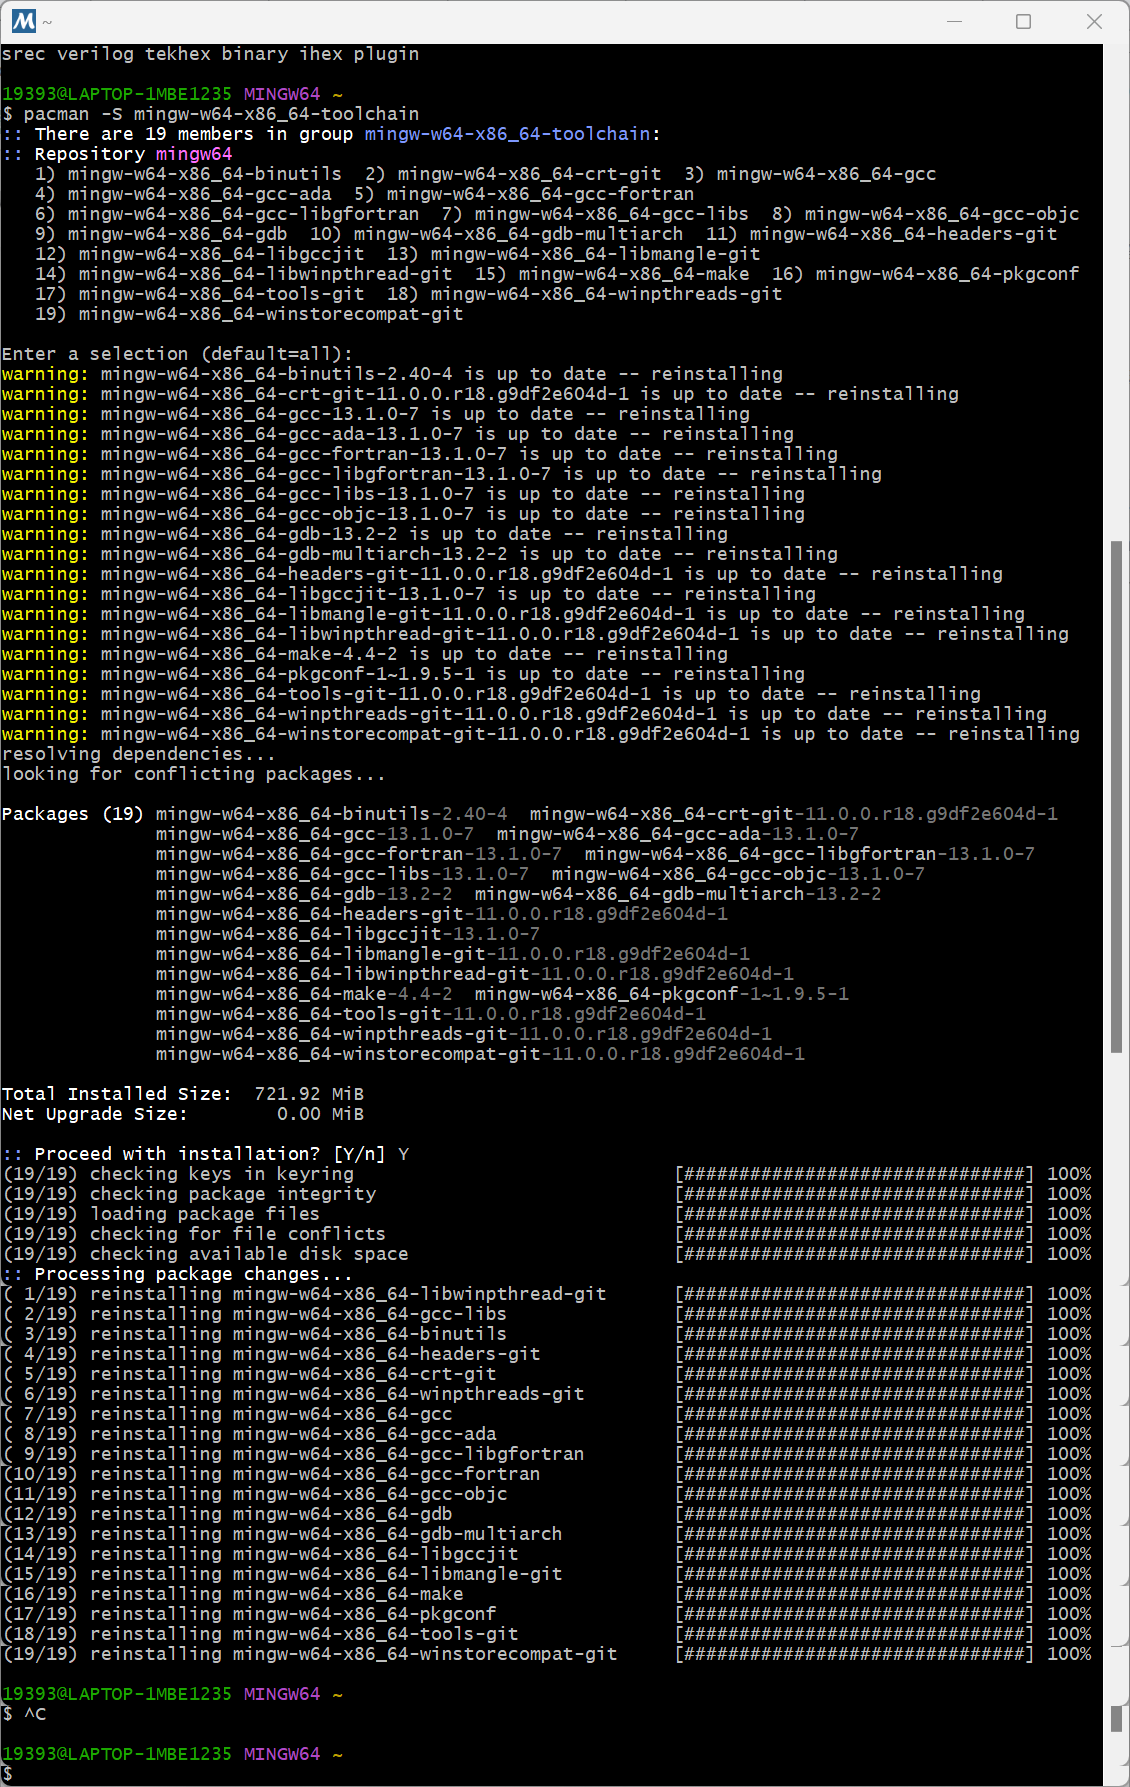The image size is (1130, 1787).
Task: Click warning line for make-4.4-2
Action: 365,654
